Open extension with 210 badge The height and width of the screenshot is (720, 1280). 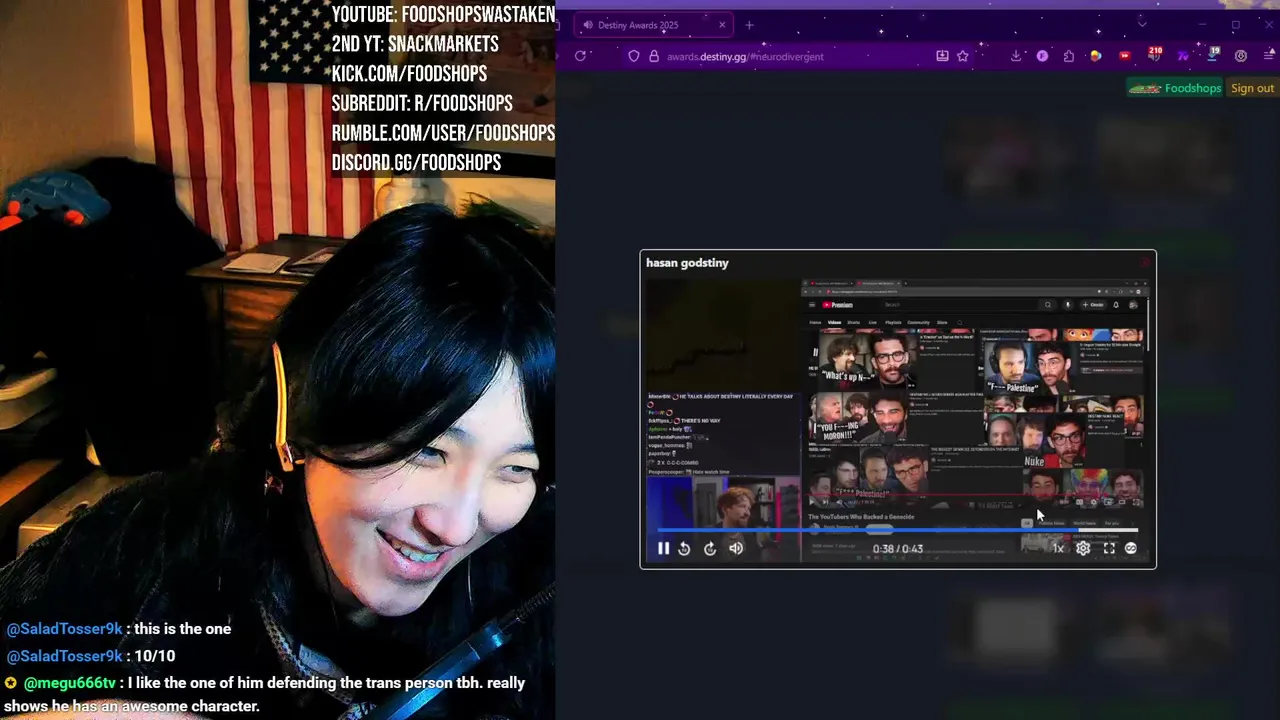click(x=1153, y=54)
